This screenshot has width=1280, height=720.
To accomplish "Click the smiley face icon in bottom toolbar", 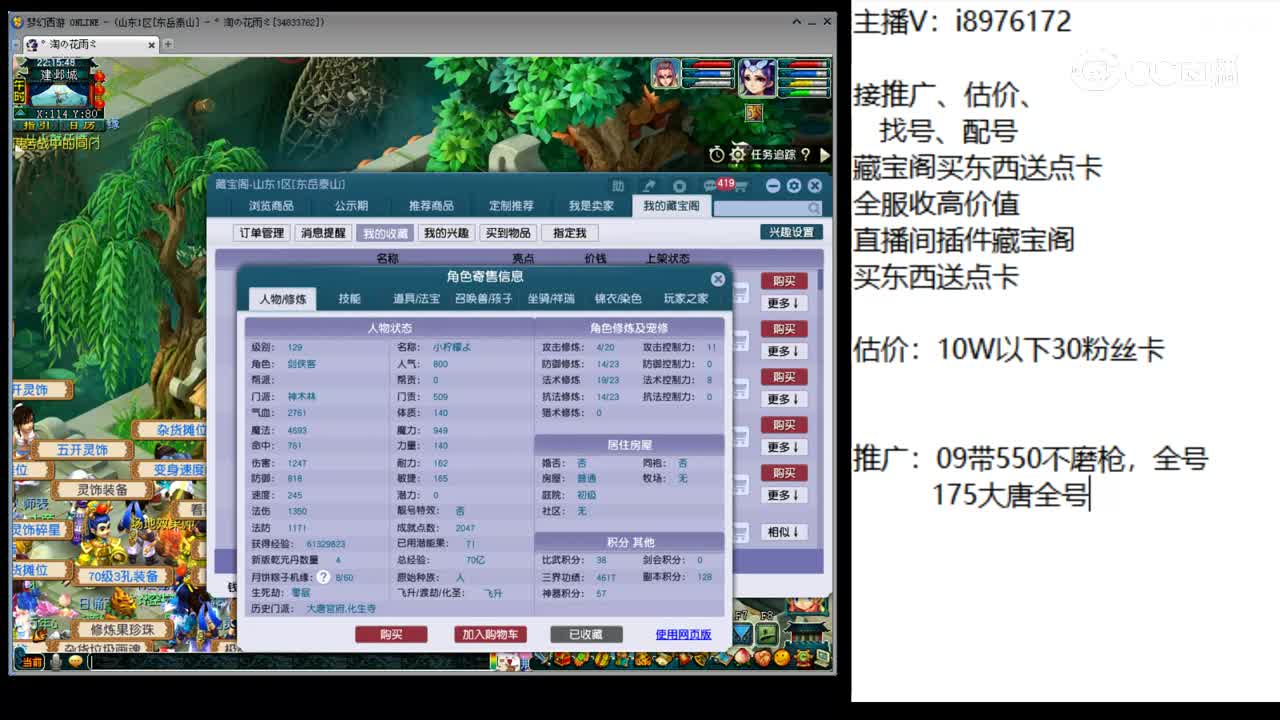I will click(x=781, y=659).
